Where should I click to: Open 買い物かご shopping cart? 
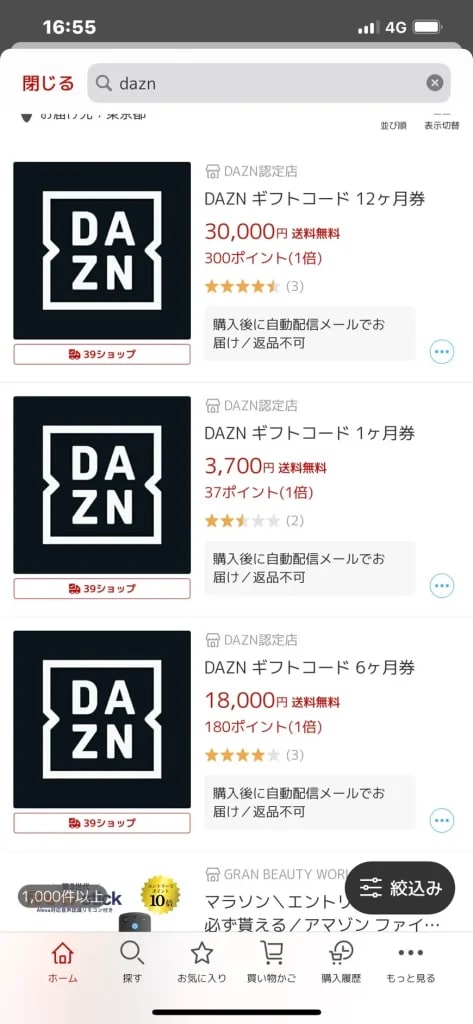pyautogui.click(x=272, y=963)
